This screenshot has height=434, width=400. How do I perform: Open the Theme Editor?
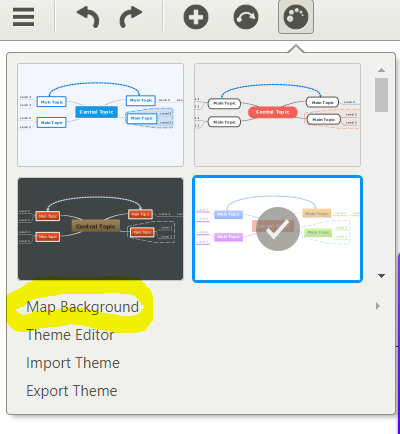[70, 335]
